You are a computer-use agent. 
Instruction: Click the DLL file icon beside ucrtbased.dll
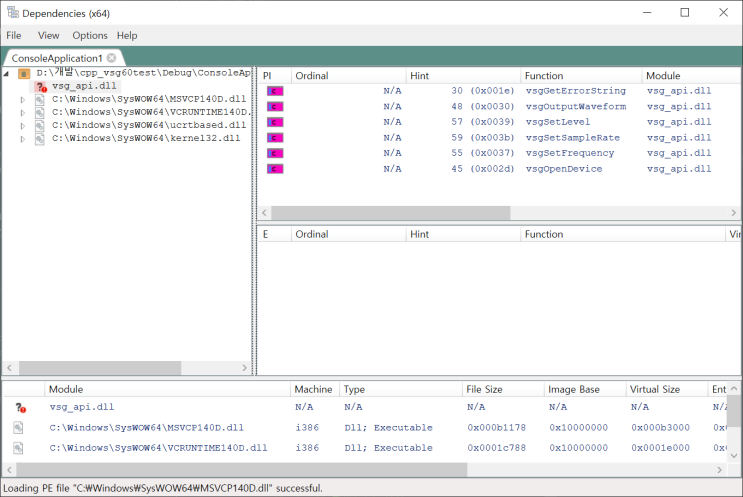(x=39, y=125)
